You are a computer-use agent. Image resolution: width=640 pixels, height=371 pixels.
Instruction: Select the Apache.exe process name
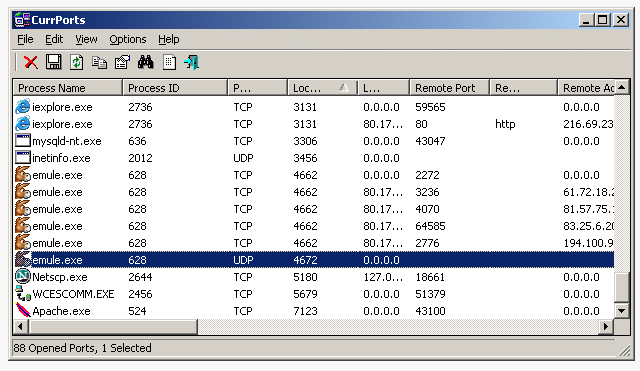tap(61, 311)
